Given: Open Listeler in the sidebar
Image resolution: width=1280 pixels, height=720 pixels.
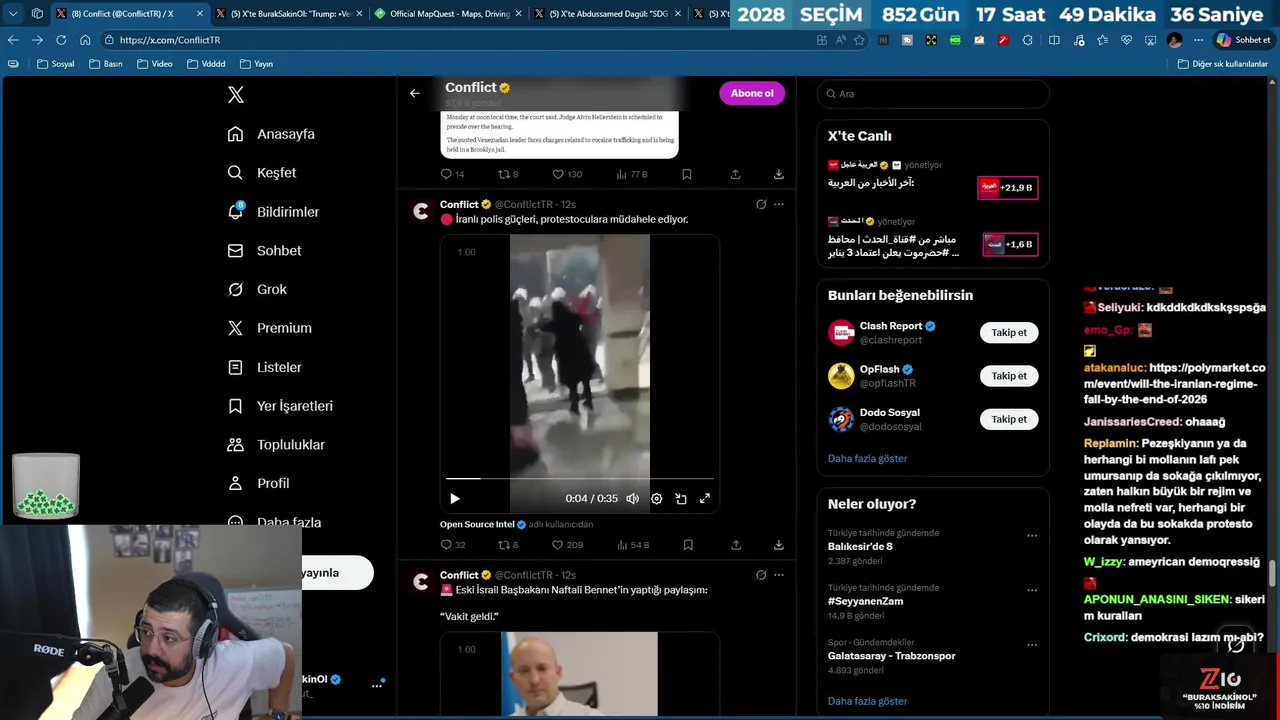Looking at the screenshot, I should (x=264, y=367).
